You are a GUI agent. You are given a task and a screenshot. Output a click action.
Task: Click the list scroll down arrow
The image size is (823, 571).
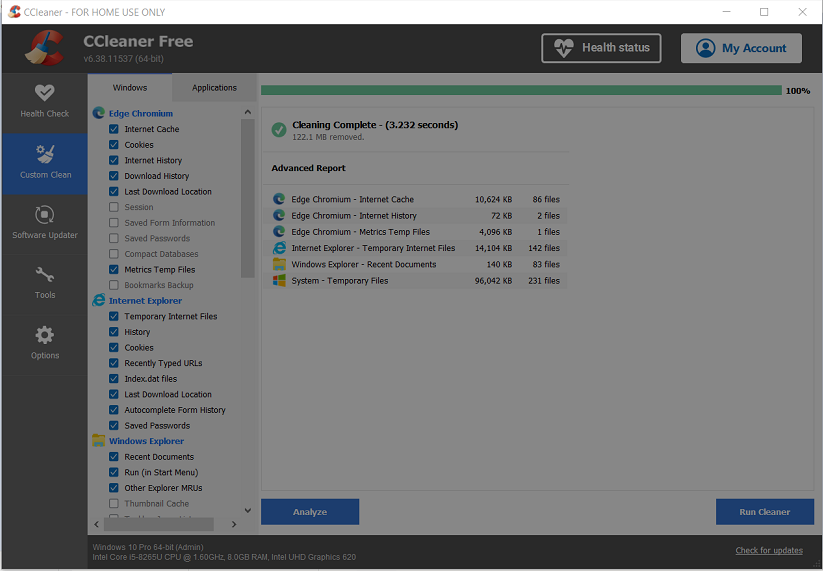(x=248, y=510)
